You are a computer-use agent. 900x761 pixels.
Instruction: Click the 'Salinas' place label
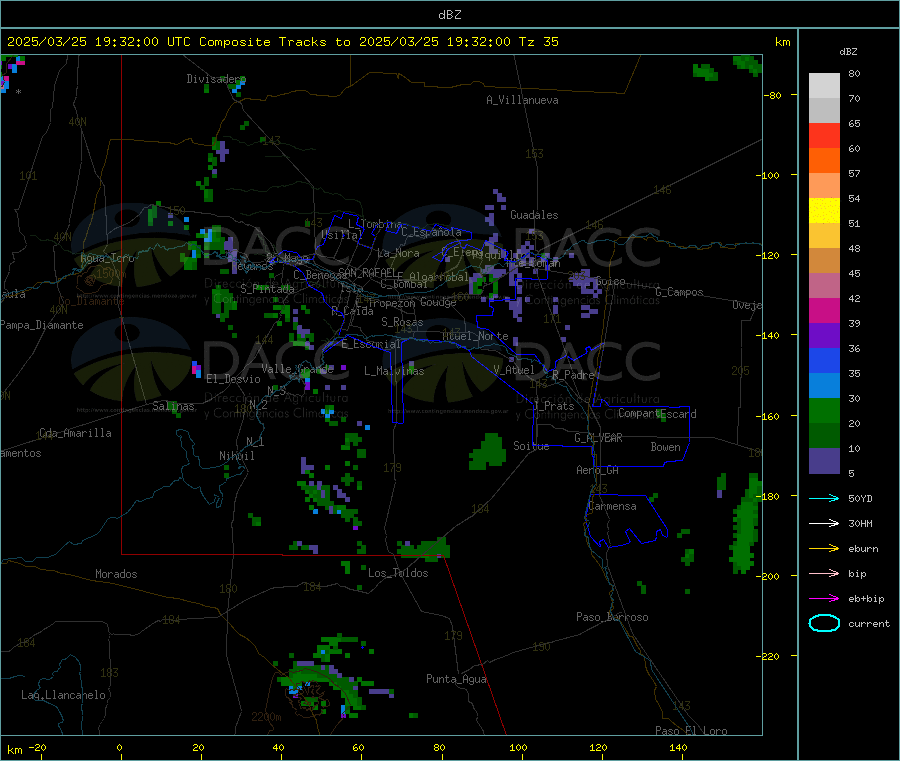click(x=173, y=406)
